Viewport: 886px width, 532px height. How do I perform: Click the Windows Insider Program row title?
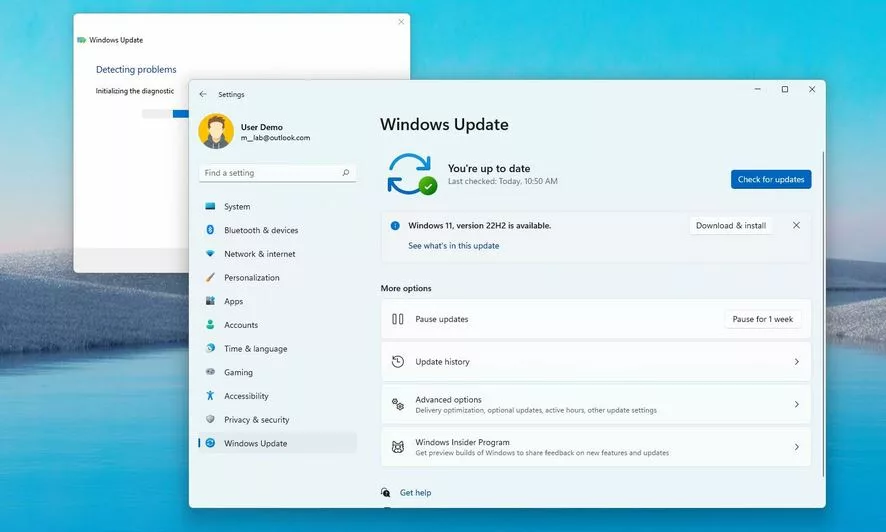462,442
